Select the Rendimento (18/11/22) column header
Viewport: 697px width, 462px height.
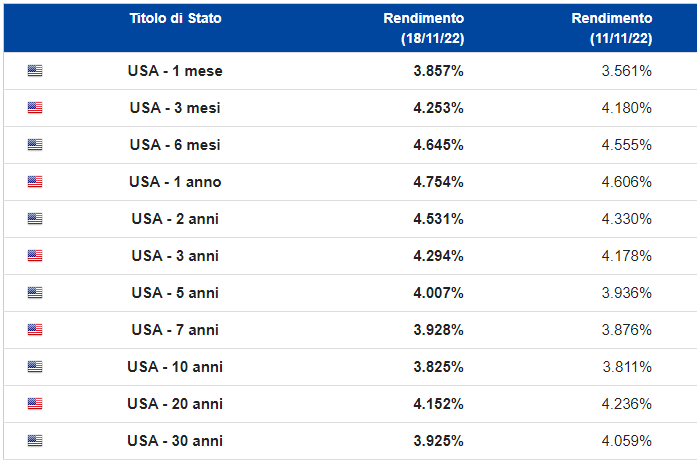pos(424,28)
